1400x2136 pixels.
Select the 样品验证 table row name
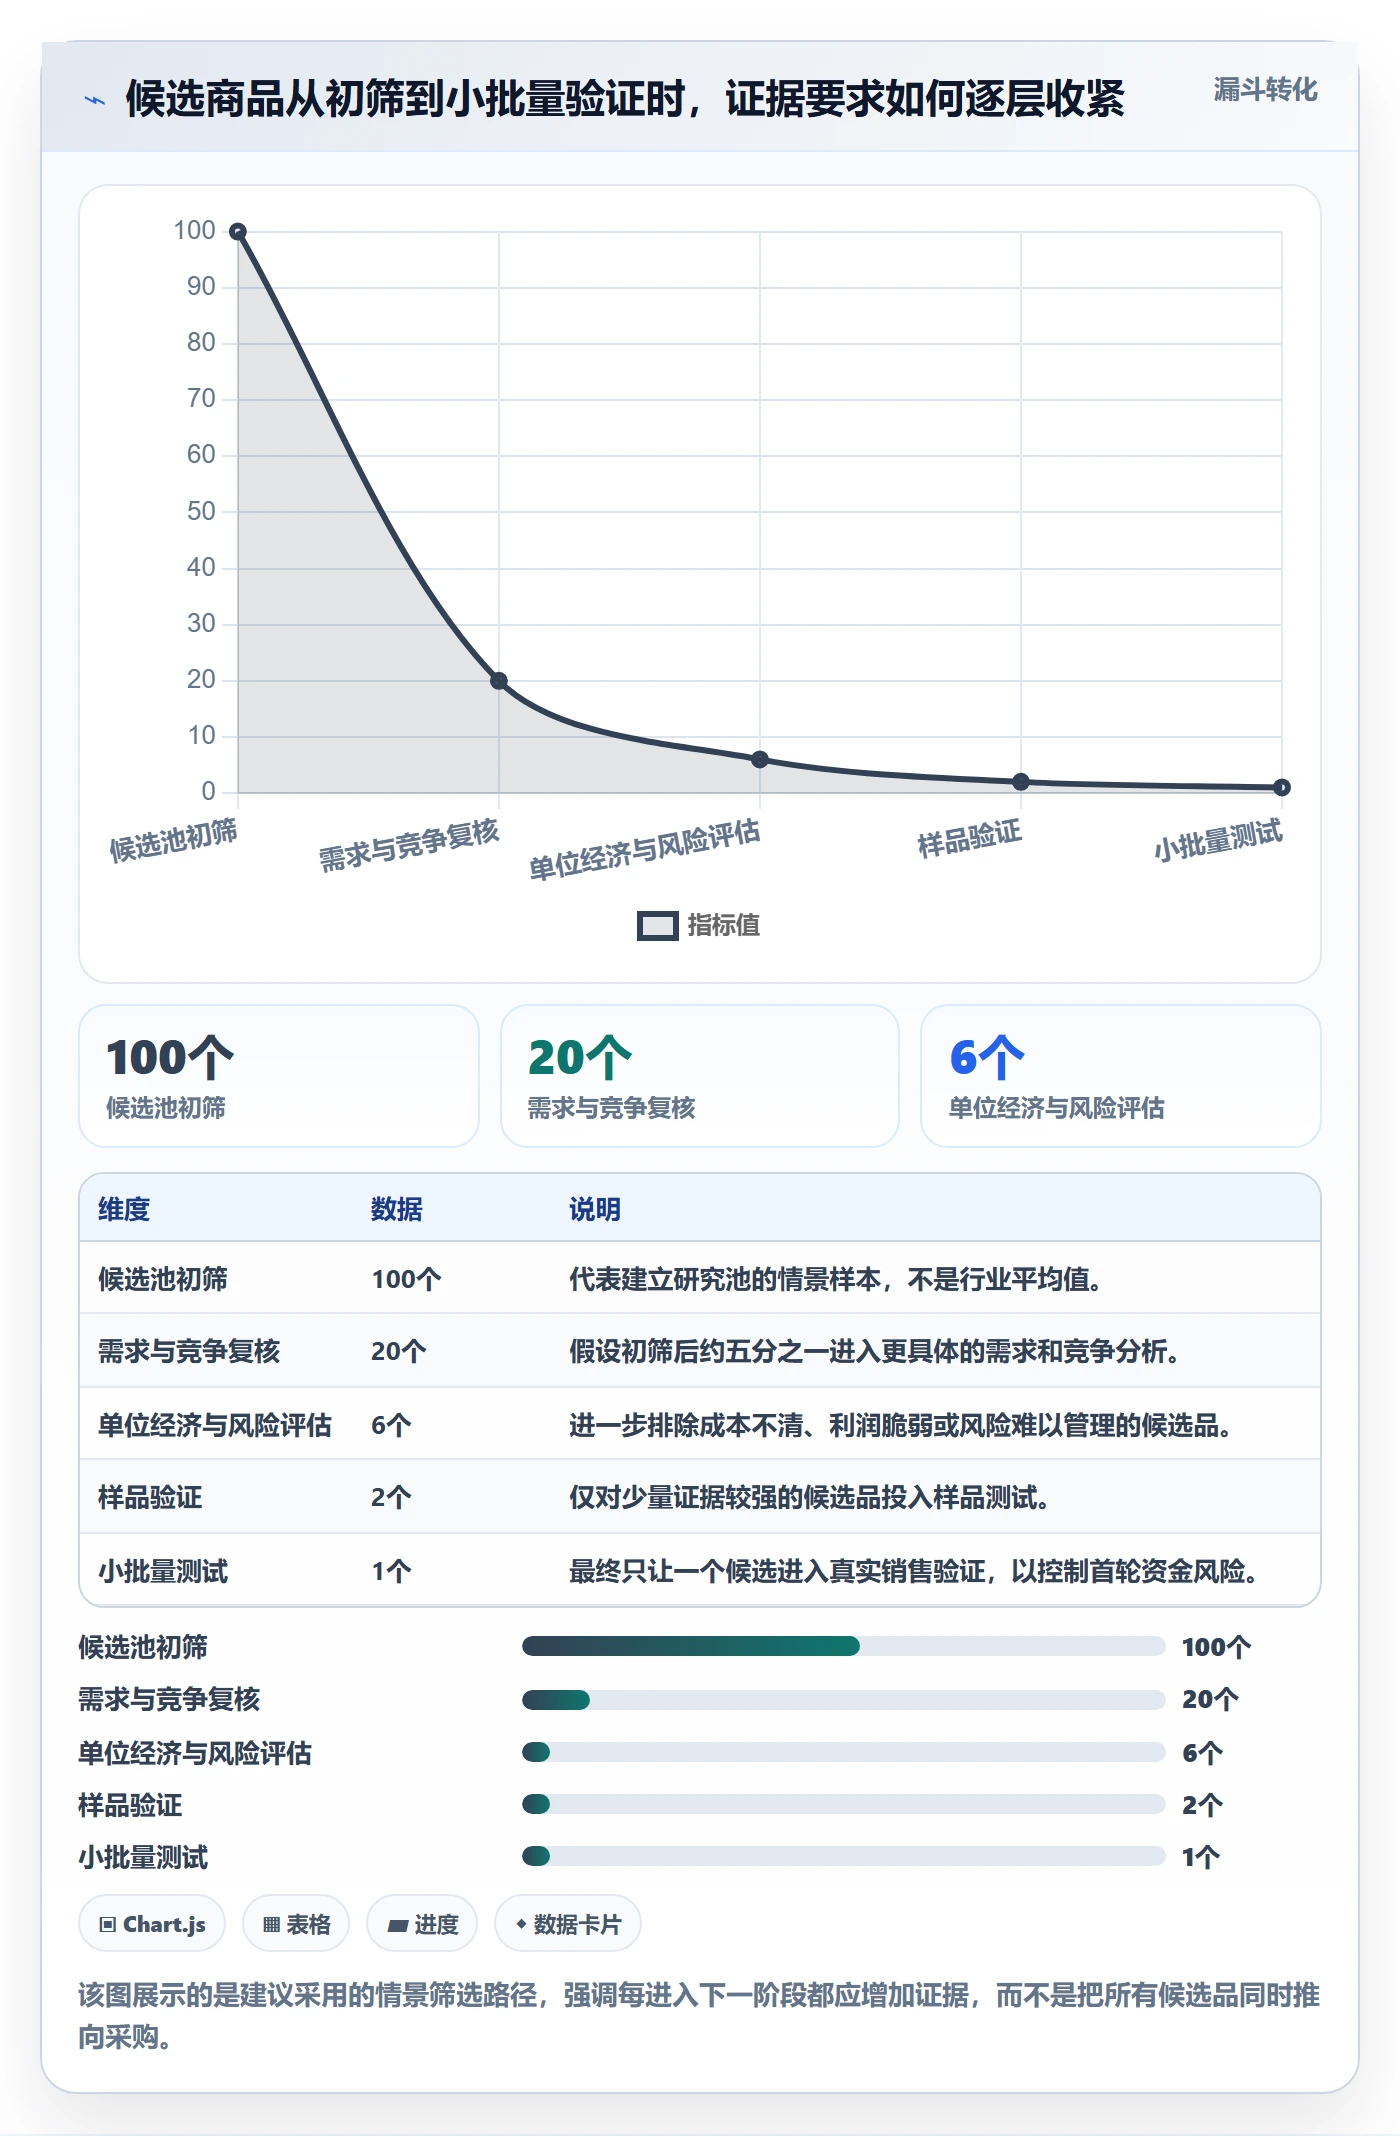(150, 1497)
